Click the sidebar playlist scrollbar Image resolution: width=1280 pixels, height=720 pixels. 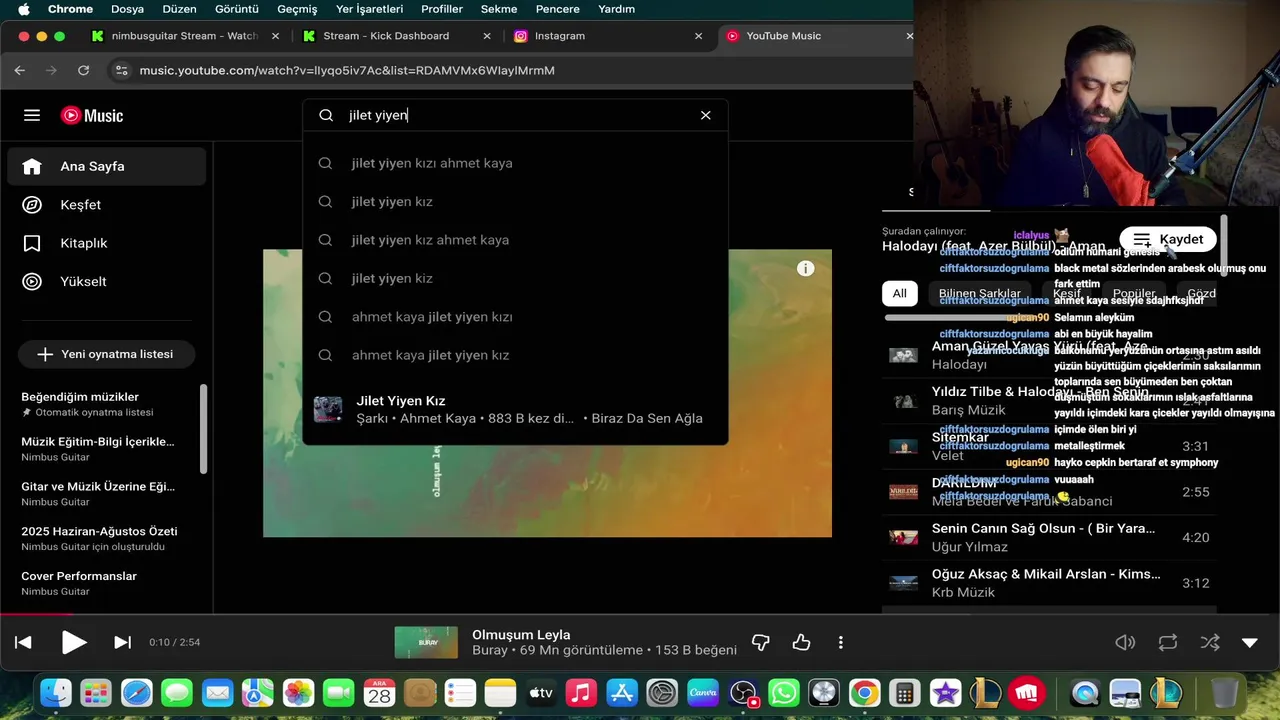point(204,429)
